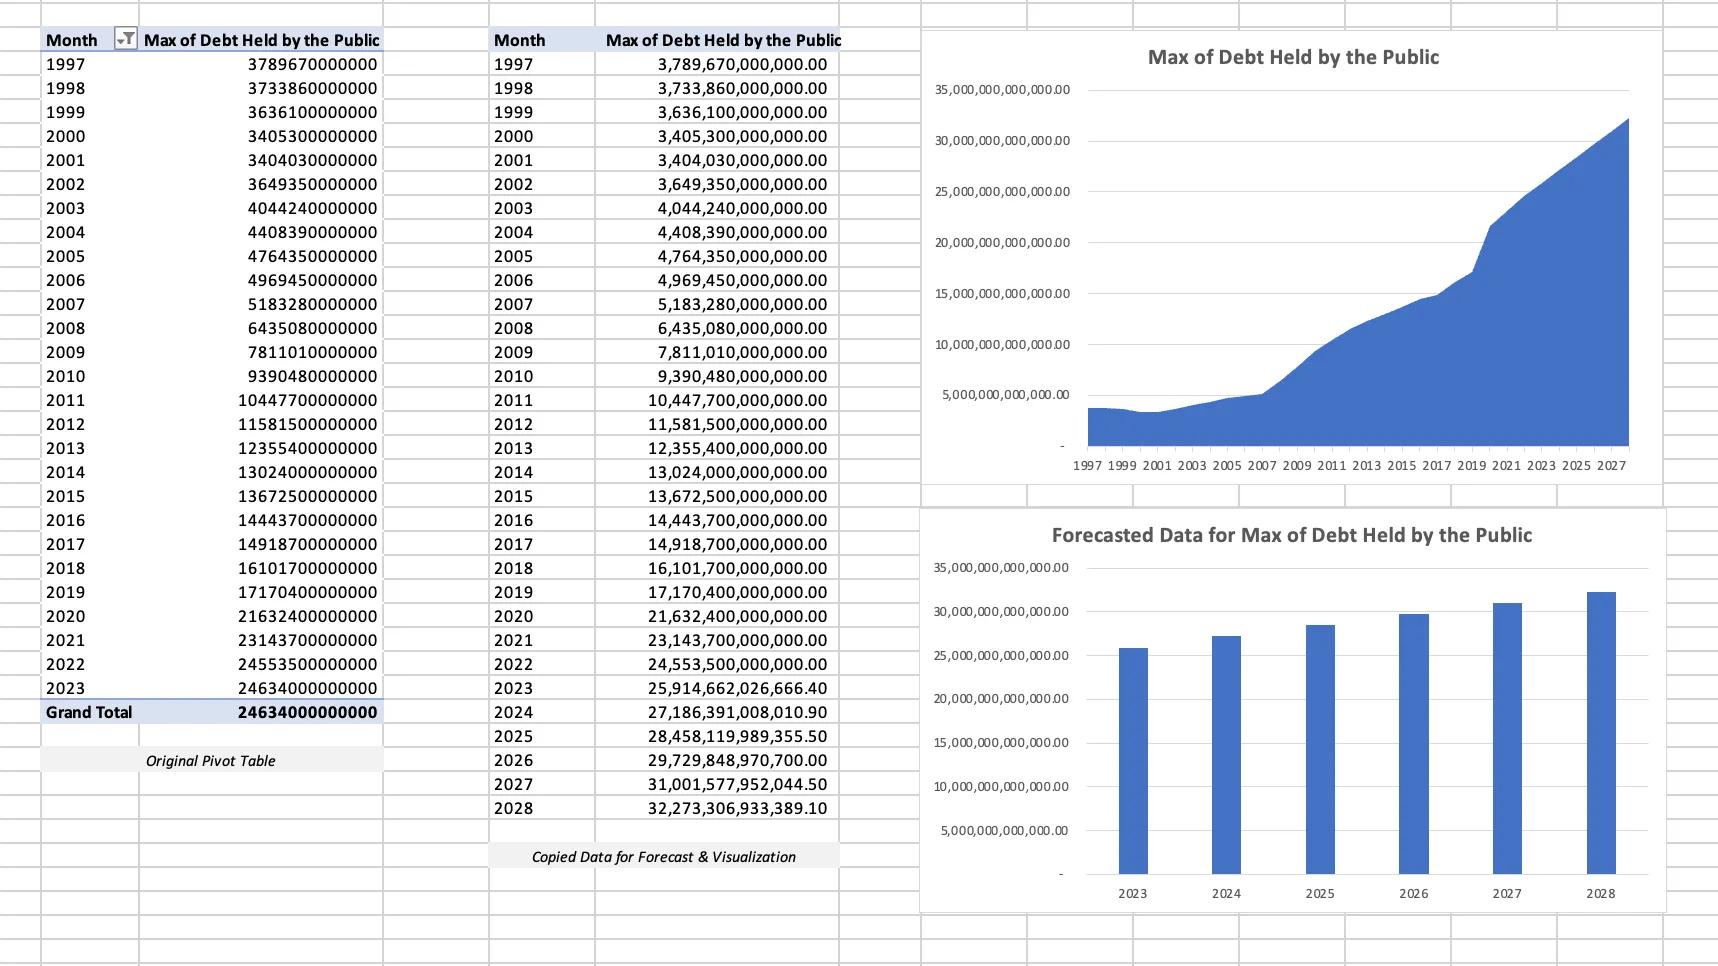
Task: Select the 1997 cell in the pivot table
Action: (60, 63)
